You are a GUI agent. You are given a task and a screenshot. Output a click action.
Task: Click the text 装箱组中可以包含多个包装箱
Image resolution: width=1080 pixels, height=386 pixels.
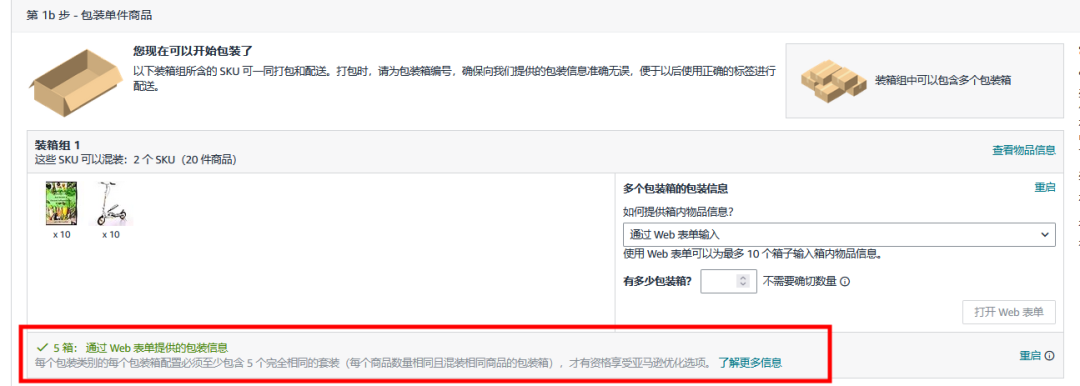[x=943, y=81]
